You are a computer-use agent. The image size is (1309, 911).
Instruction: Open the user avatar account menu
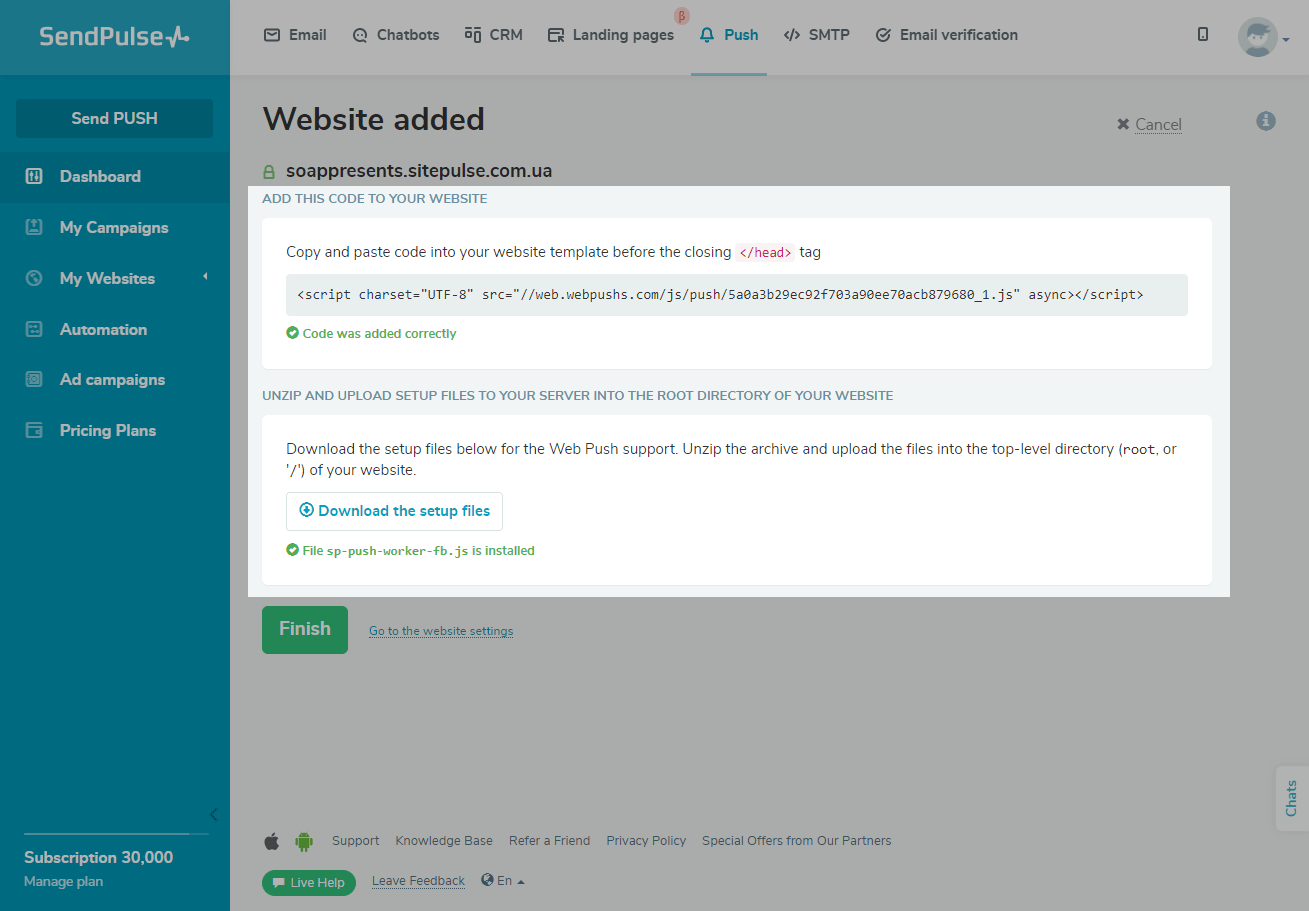coord(1263,37)
